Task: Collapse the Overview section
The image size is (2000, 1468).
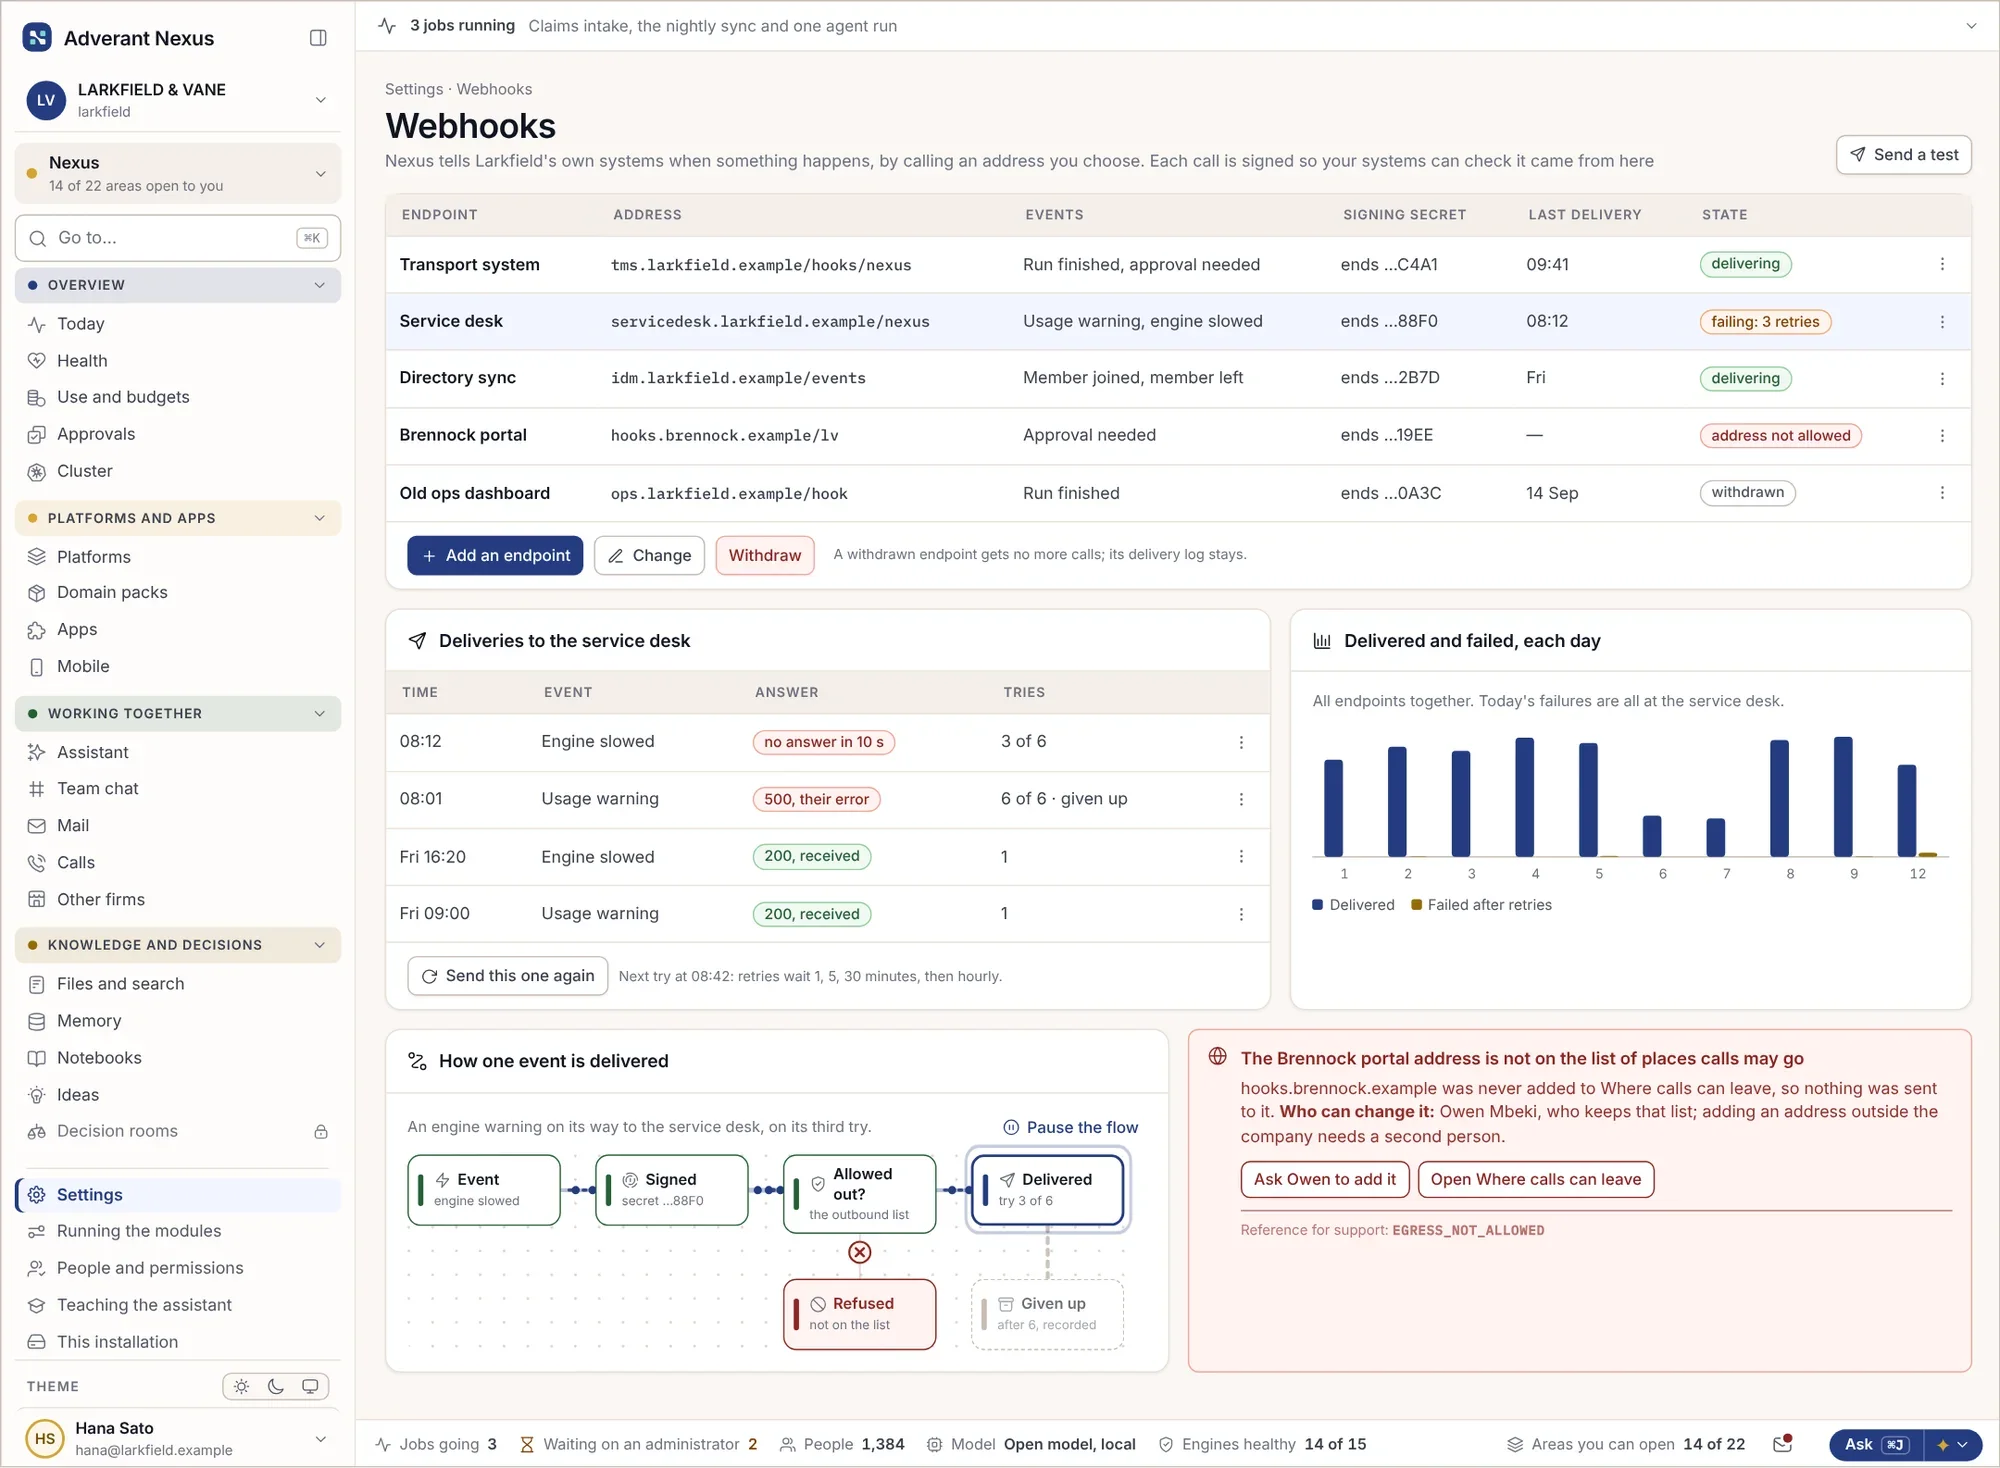Action: point(178,285)
